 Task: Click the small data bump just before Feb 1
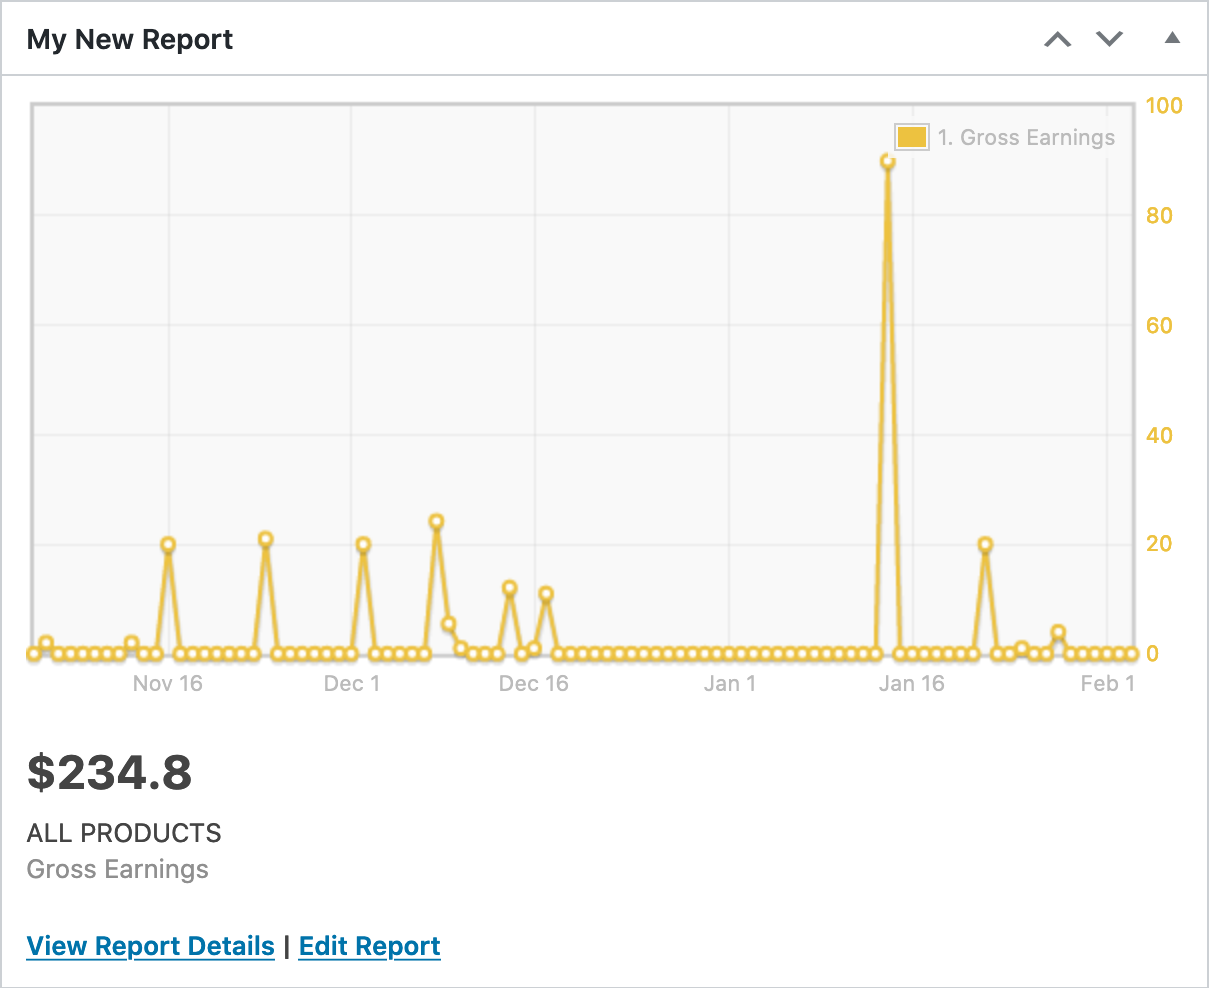[x=1058, y=632]
